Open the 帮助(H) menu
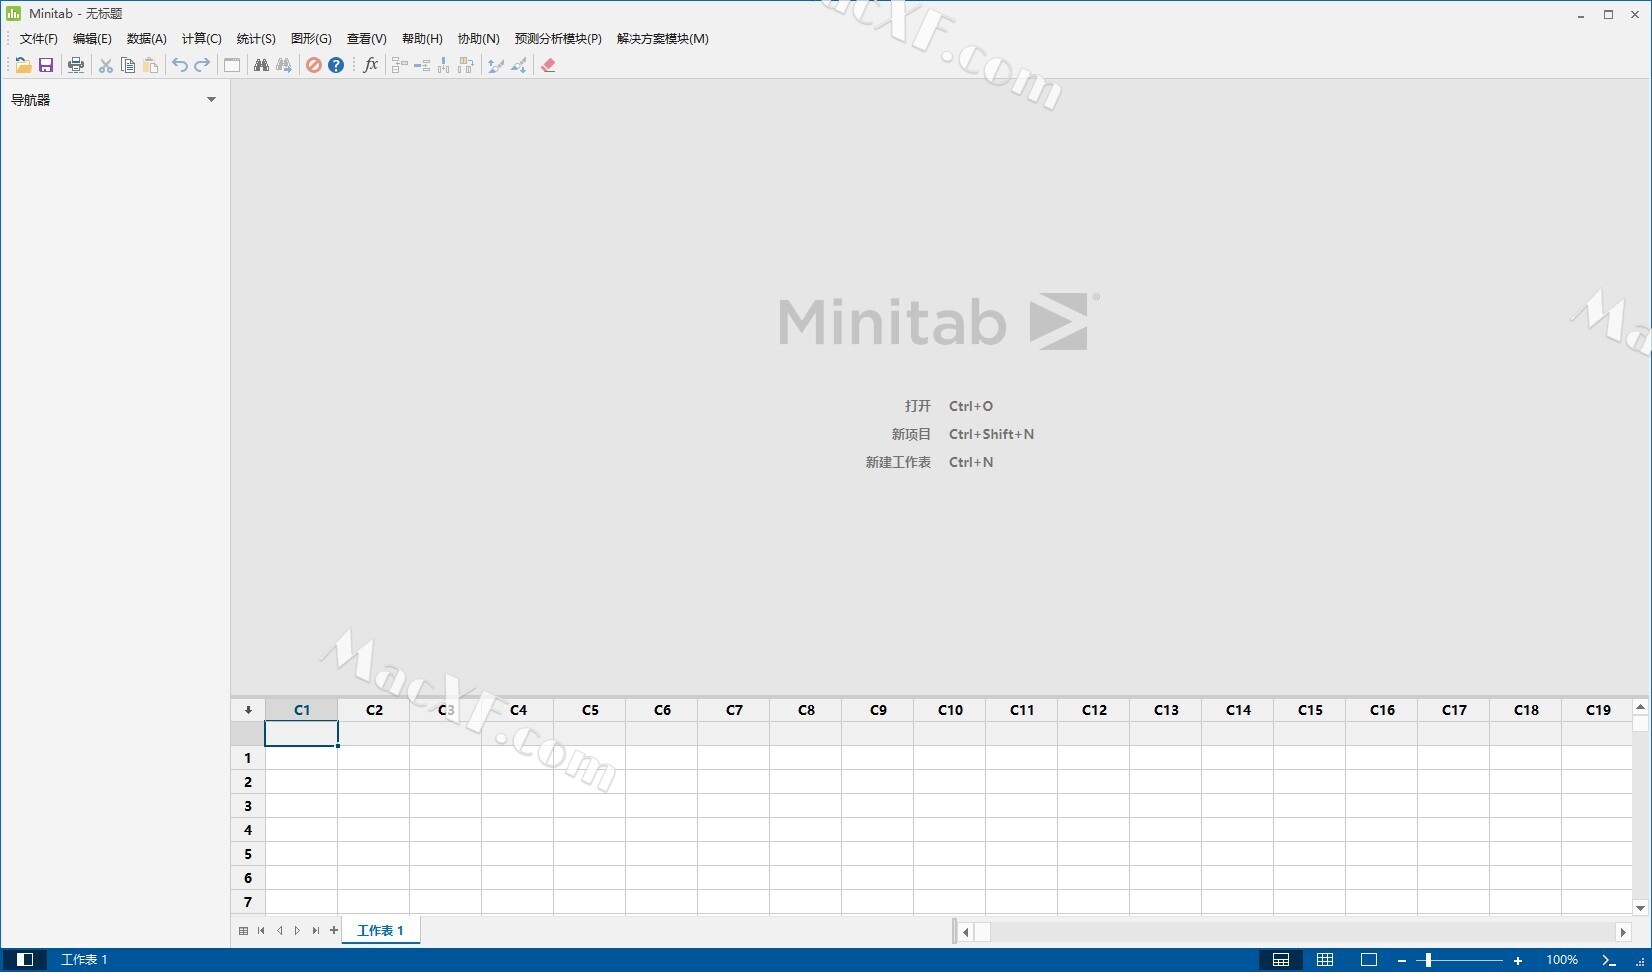The height and width of the screenshot is (972, 1652). coord(422,39)
